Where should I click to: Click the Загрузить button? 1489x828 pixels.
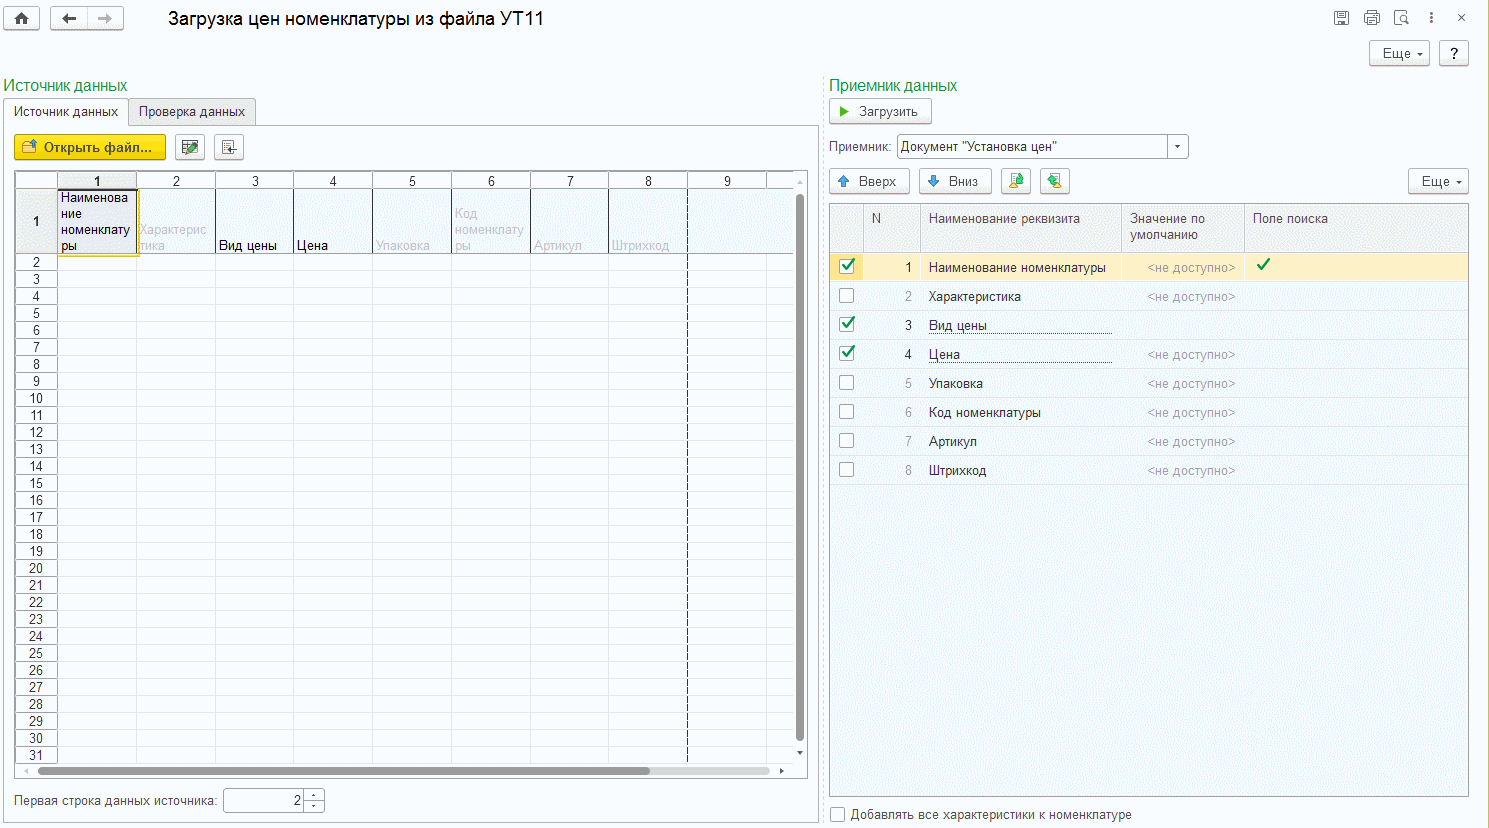pos(880,111)
